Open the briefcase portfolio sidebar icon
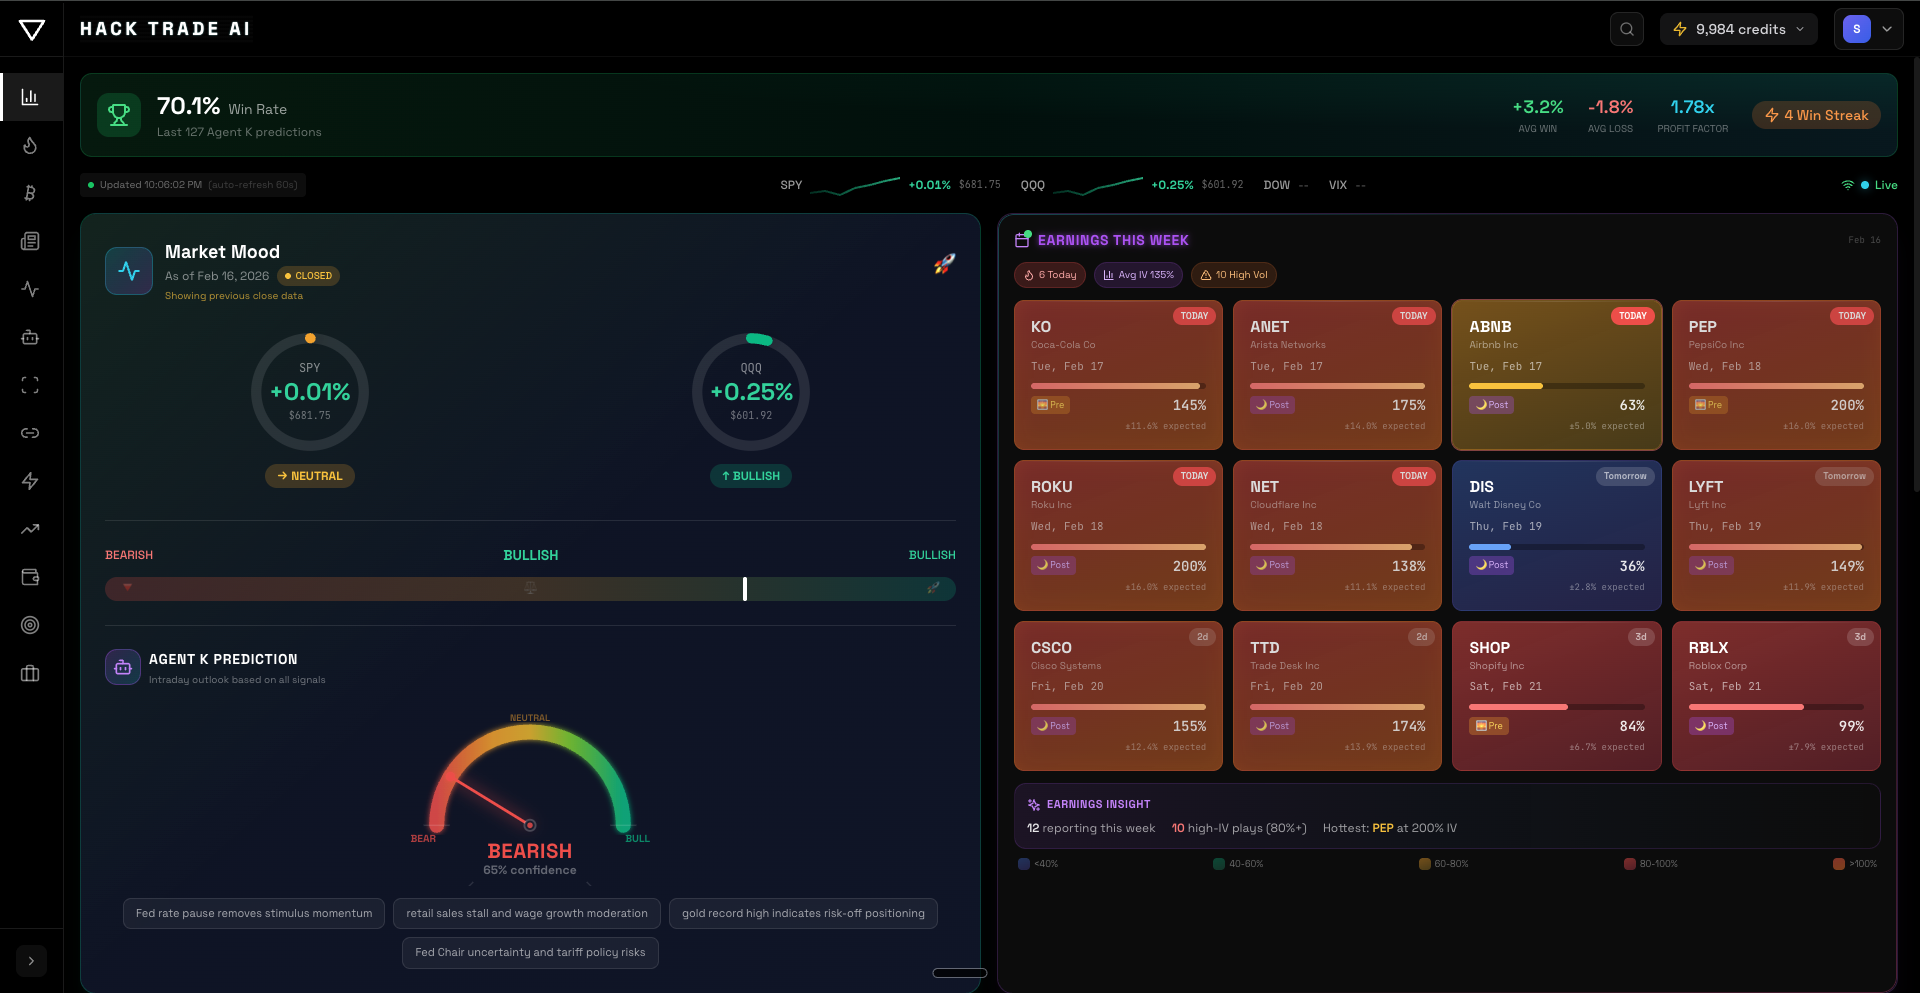The height and width of the screenshot is (993, 1920). [x=30, y=673]
